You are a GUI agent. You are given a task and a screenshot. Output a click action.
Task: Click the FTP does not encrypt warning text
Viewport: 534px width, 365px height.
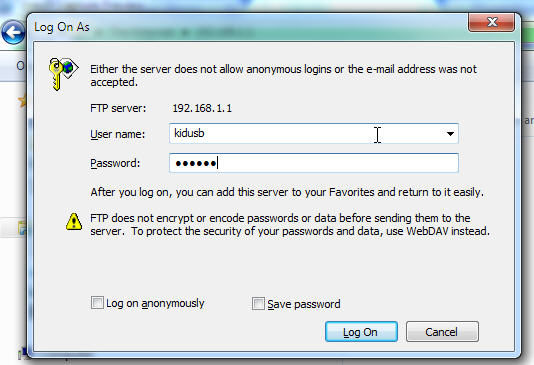pyautogui.click(x=290, y=225)
